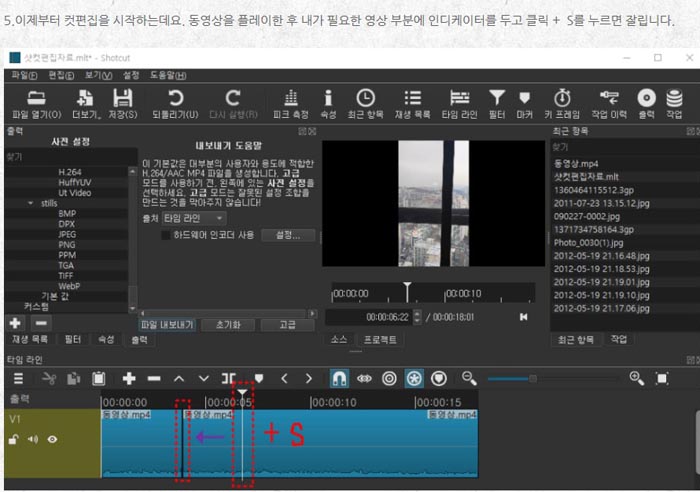
Task: Step the timecode spinner up
Action: point(417,313)
